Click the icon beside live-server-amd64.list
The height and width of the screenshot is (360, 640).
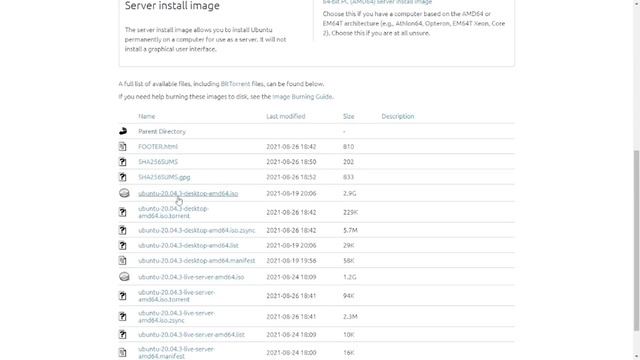(122, 334)
